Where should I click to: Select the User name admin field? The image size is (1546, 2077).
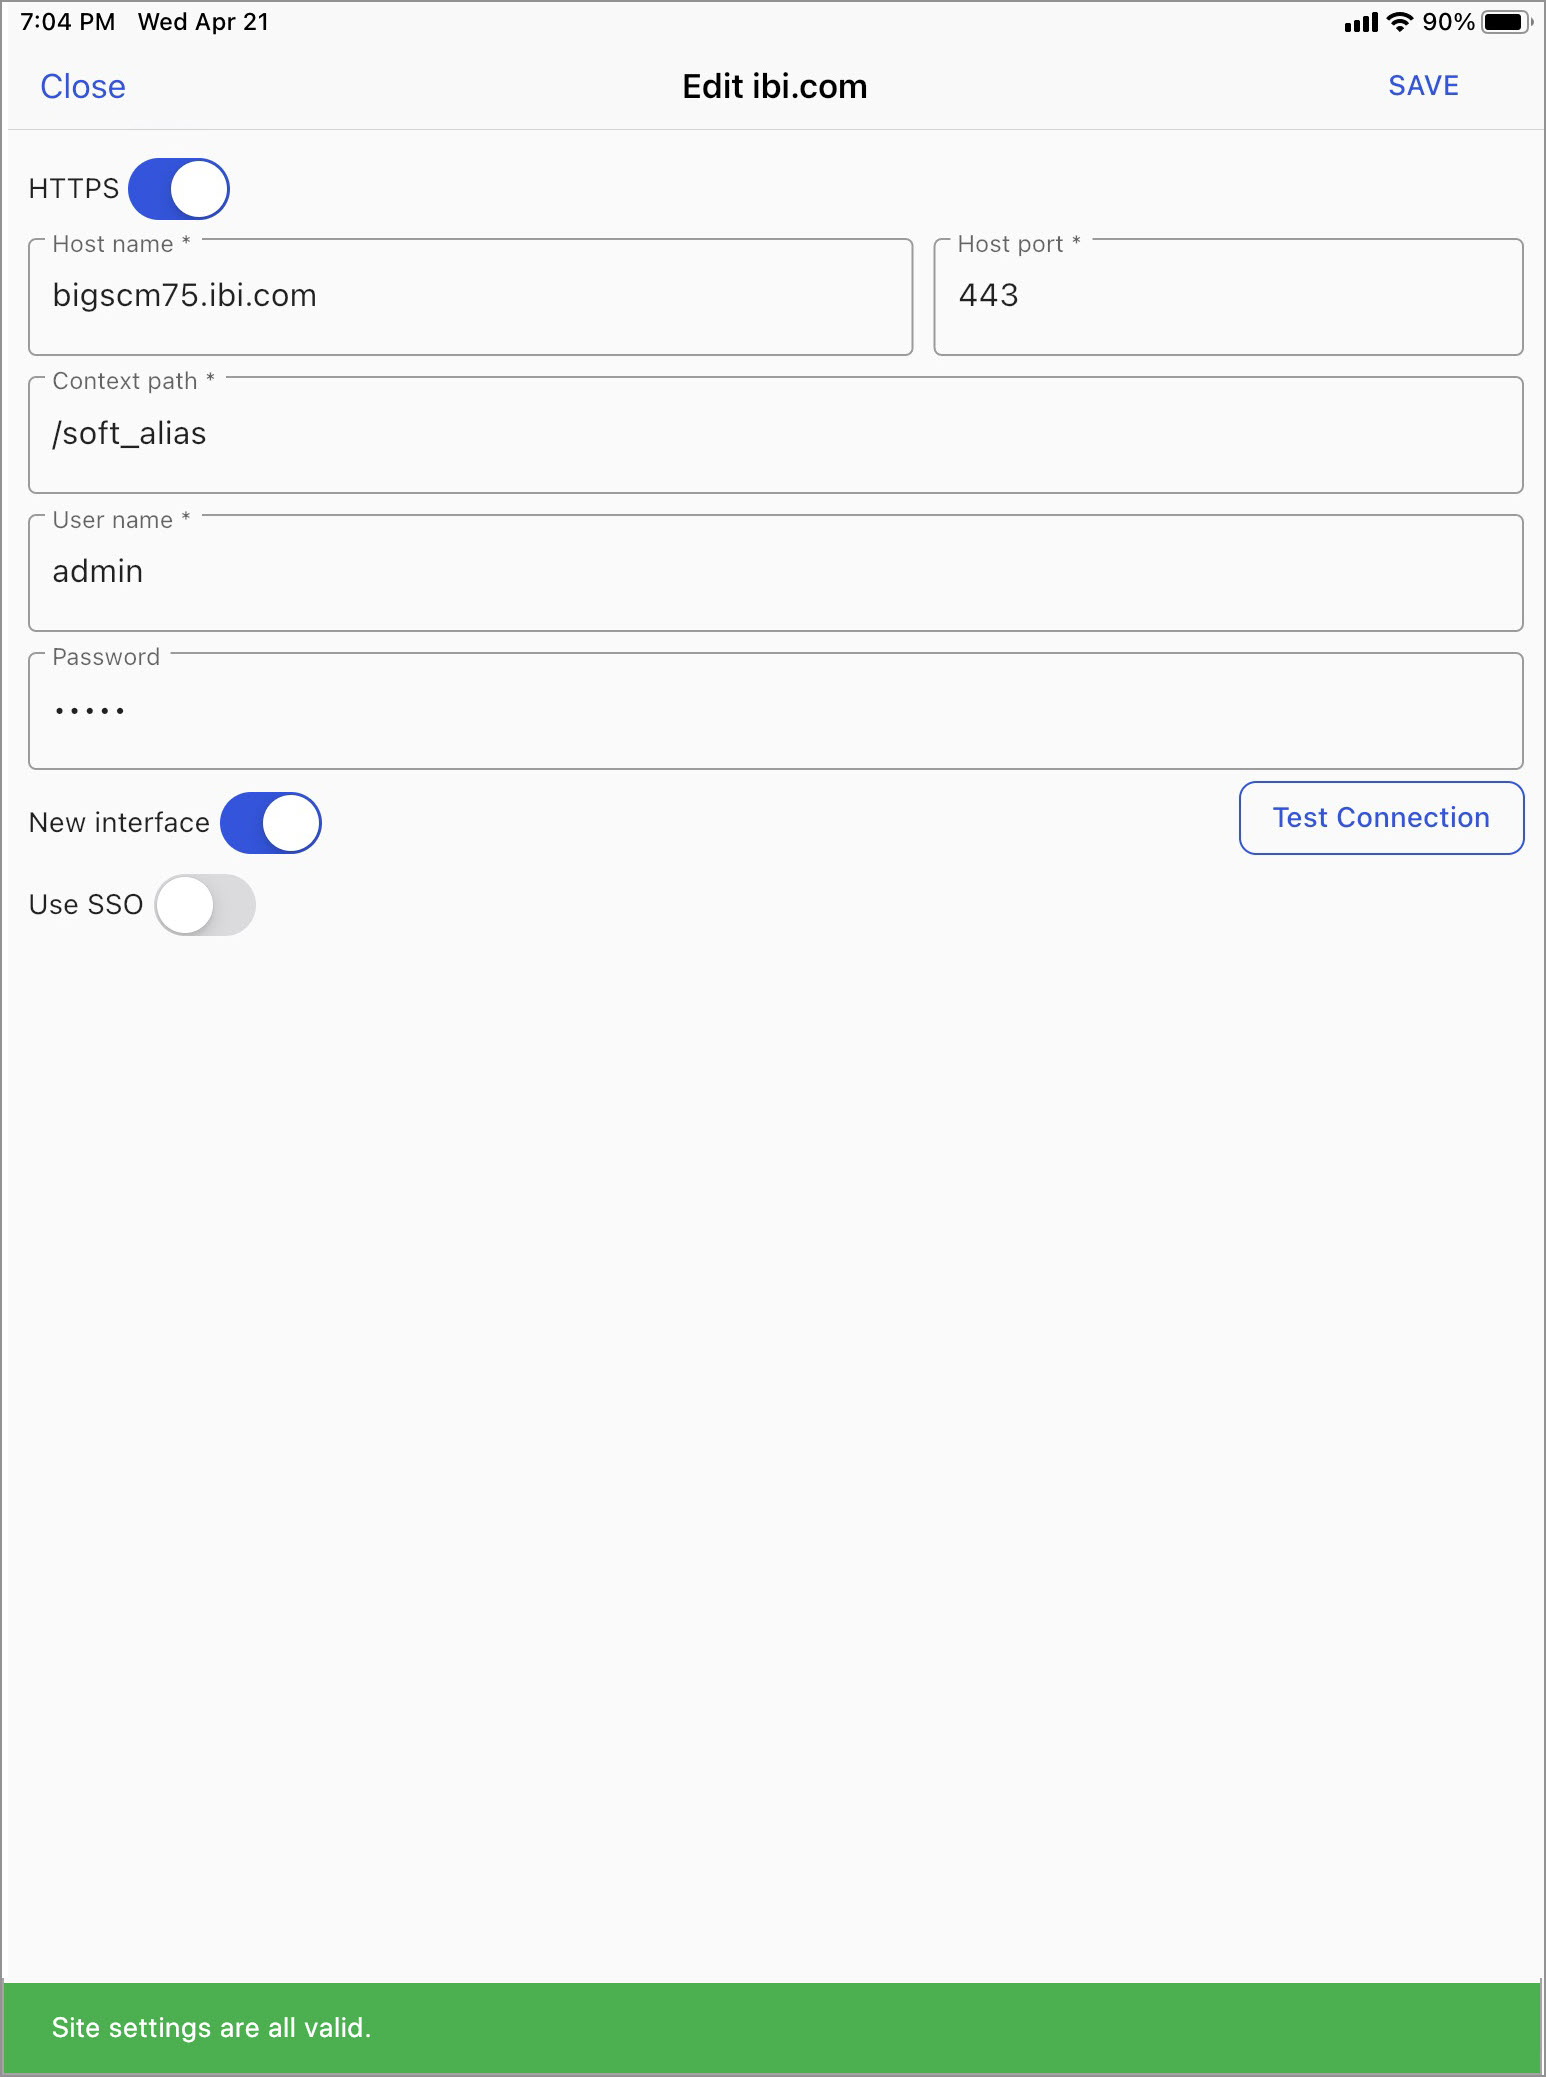(x=775, y=573)
